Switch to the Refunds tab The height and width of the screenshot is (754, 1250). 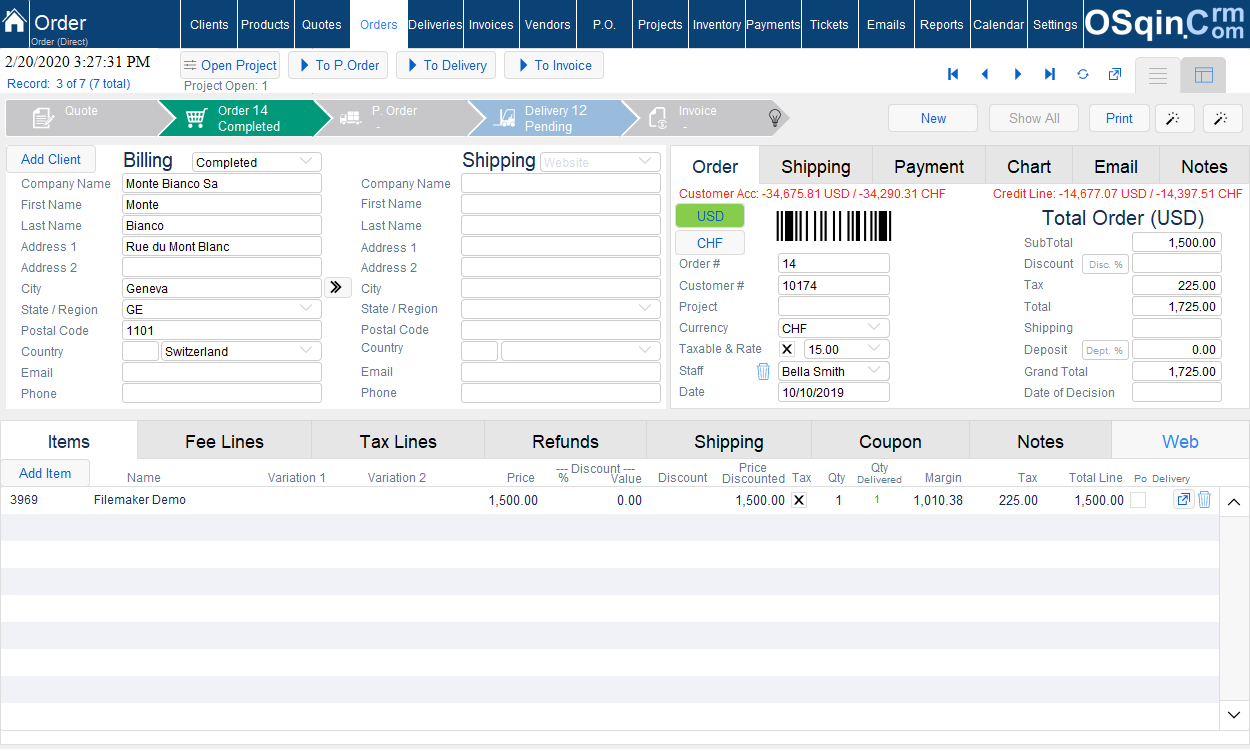coord(566,441)
